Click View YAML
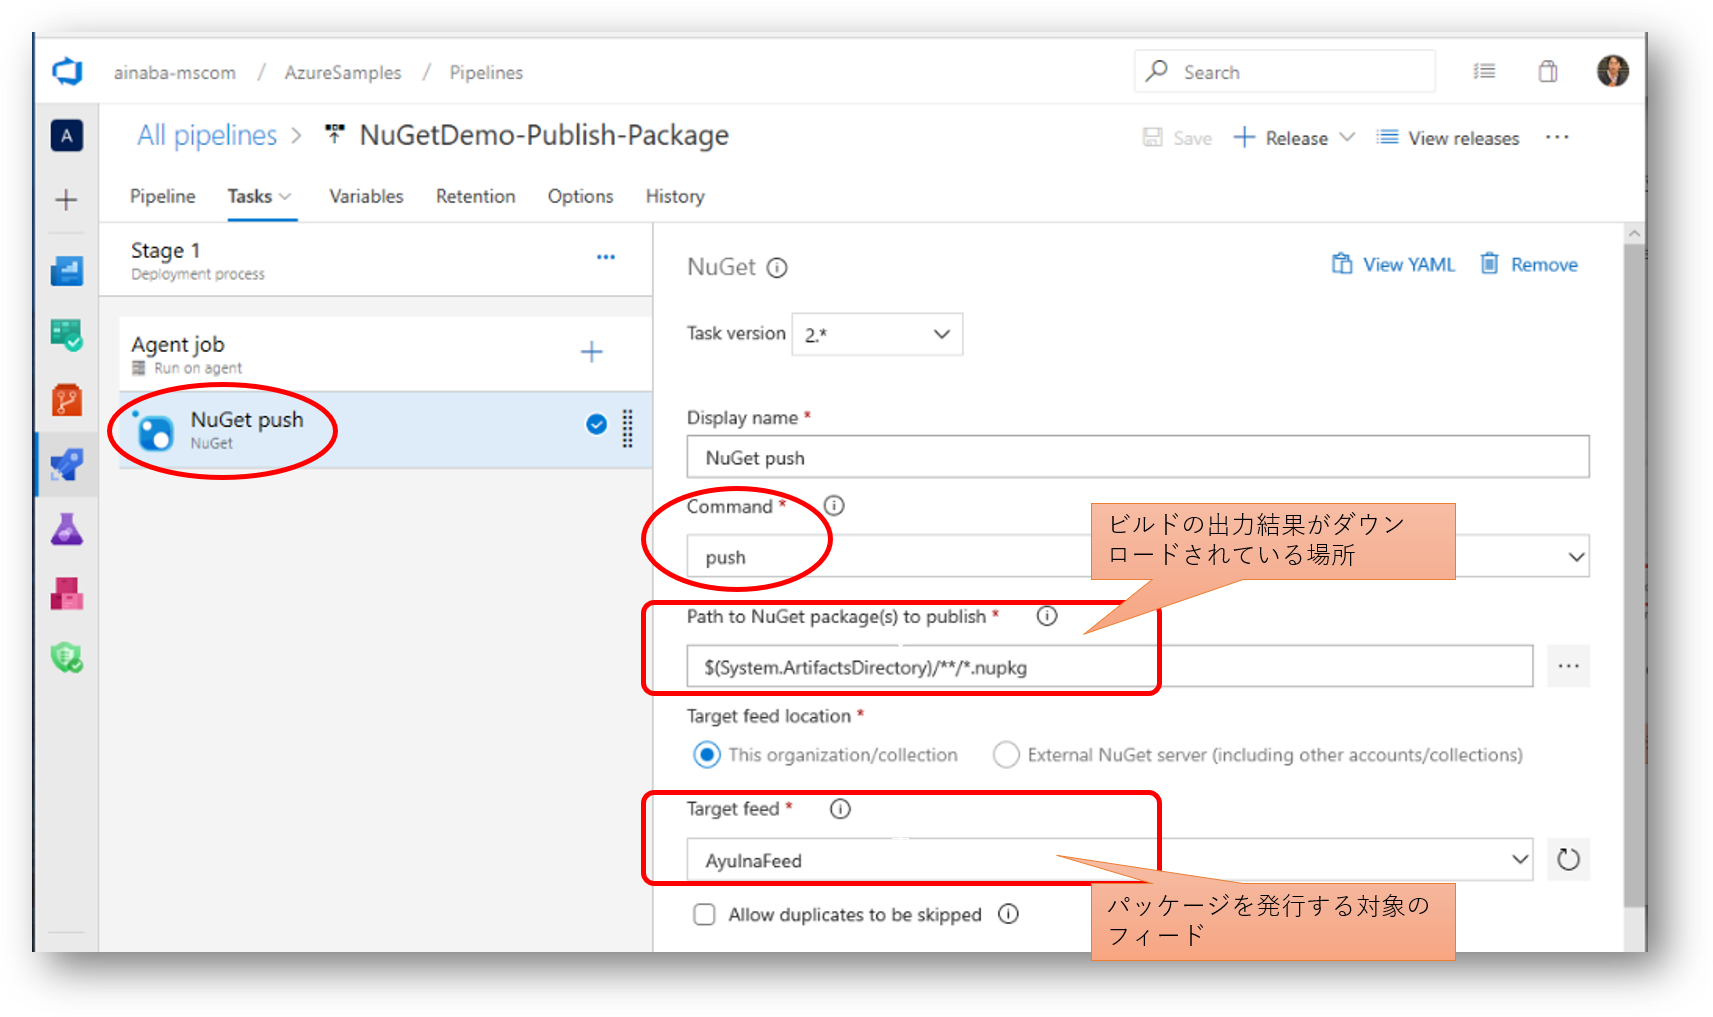Viewport: 1713px width, 1017px height. click(x=1393, y=264)
